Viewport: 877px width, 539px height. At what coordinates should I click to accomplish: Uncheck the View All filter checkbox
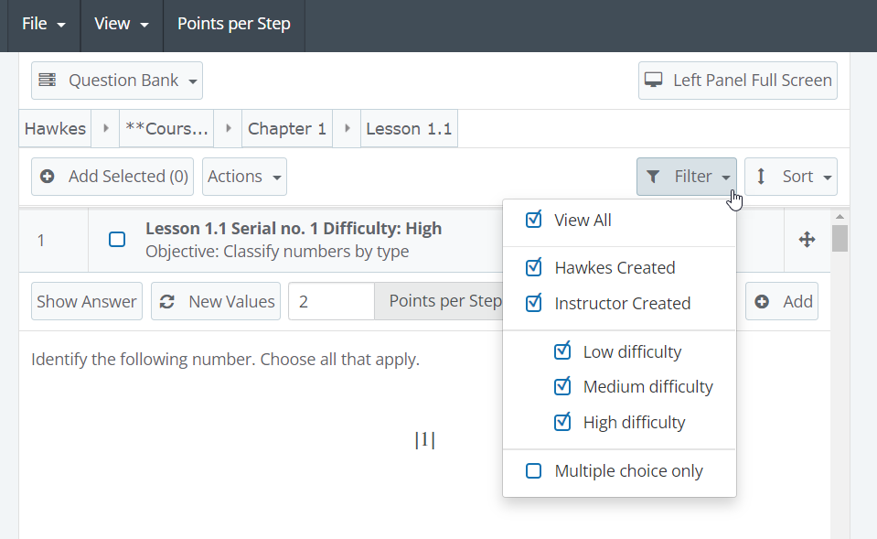click(x=534, y=220)
